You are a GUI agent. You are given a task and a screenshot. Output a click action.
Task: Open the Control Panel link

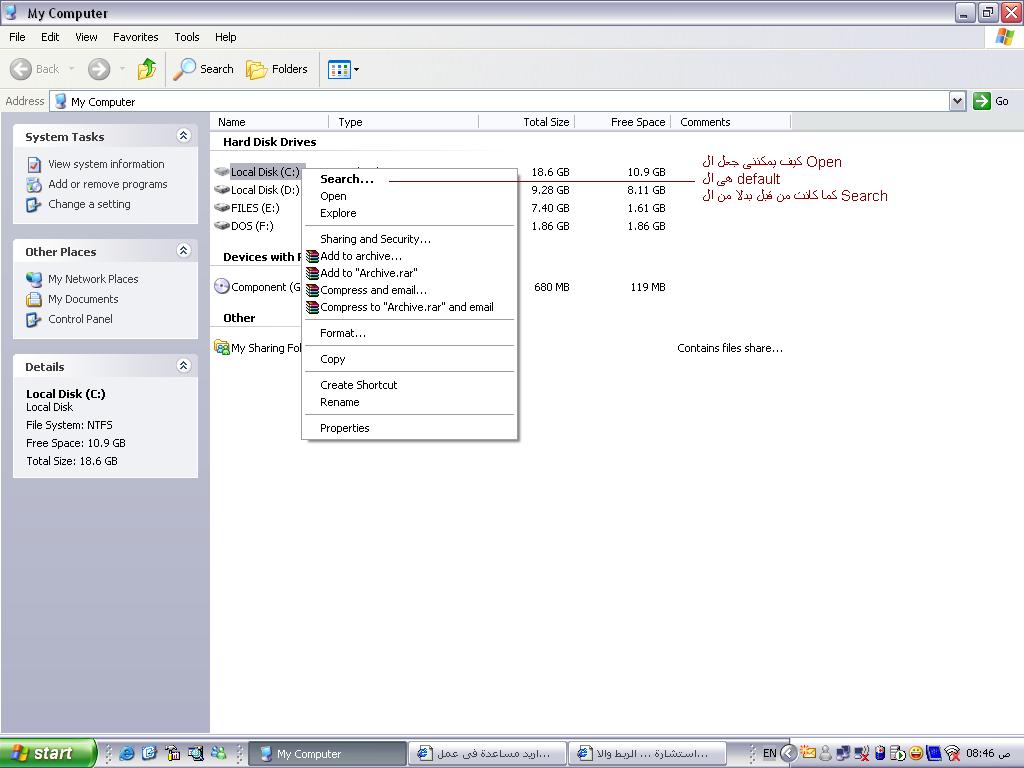coord(80,319)
